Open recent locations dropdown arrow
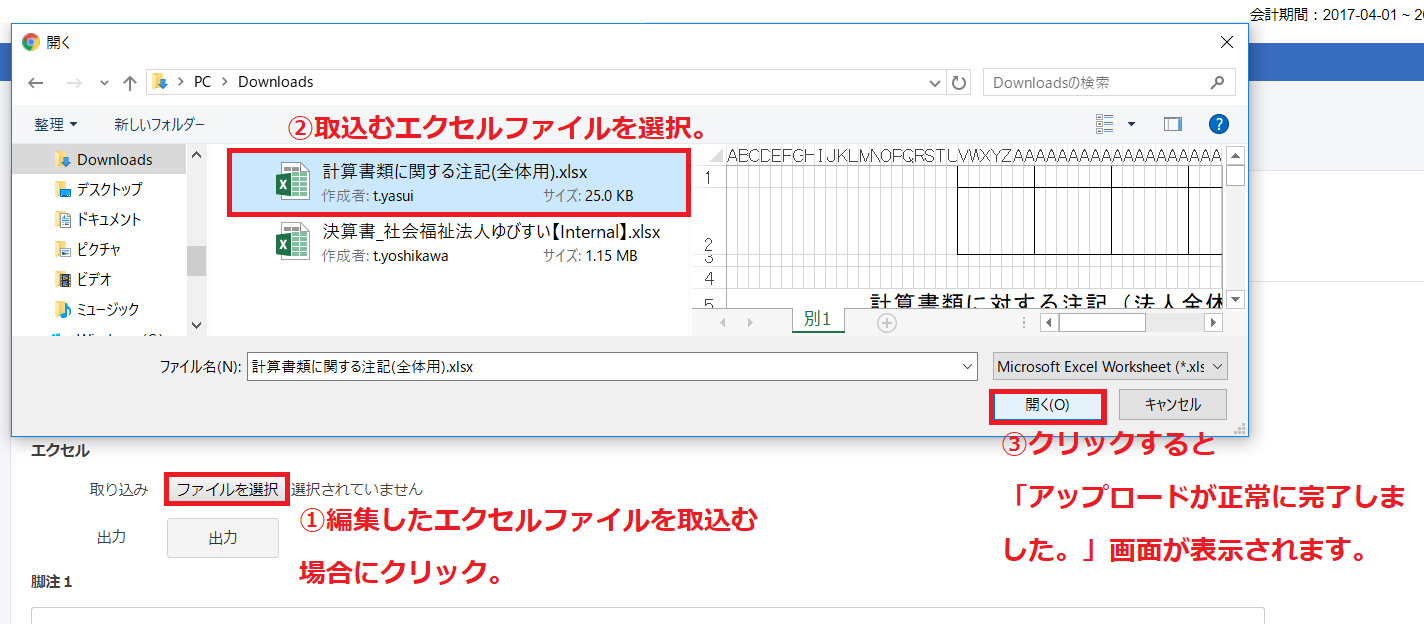The height and width of the screenshot is (624, 1424). pyautogui.click(x=103, y=83)
